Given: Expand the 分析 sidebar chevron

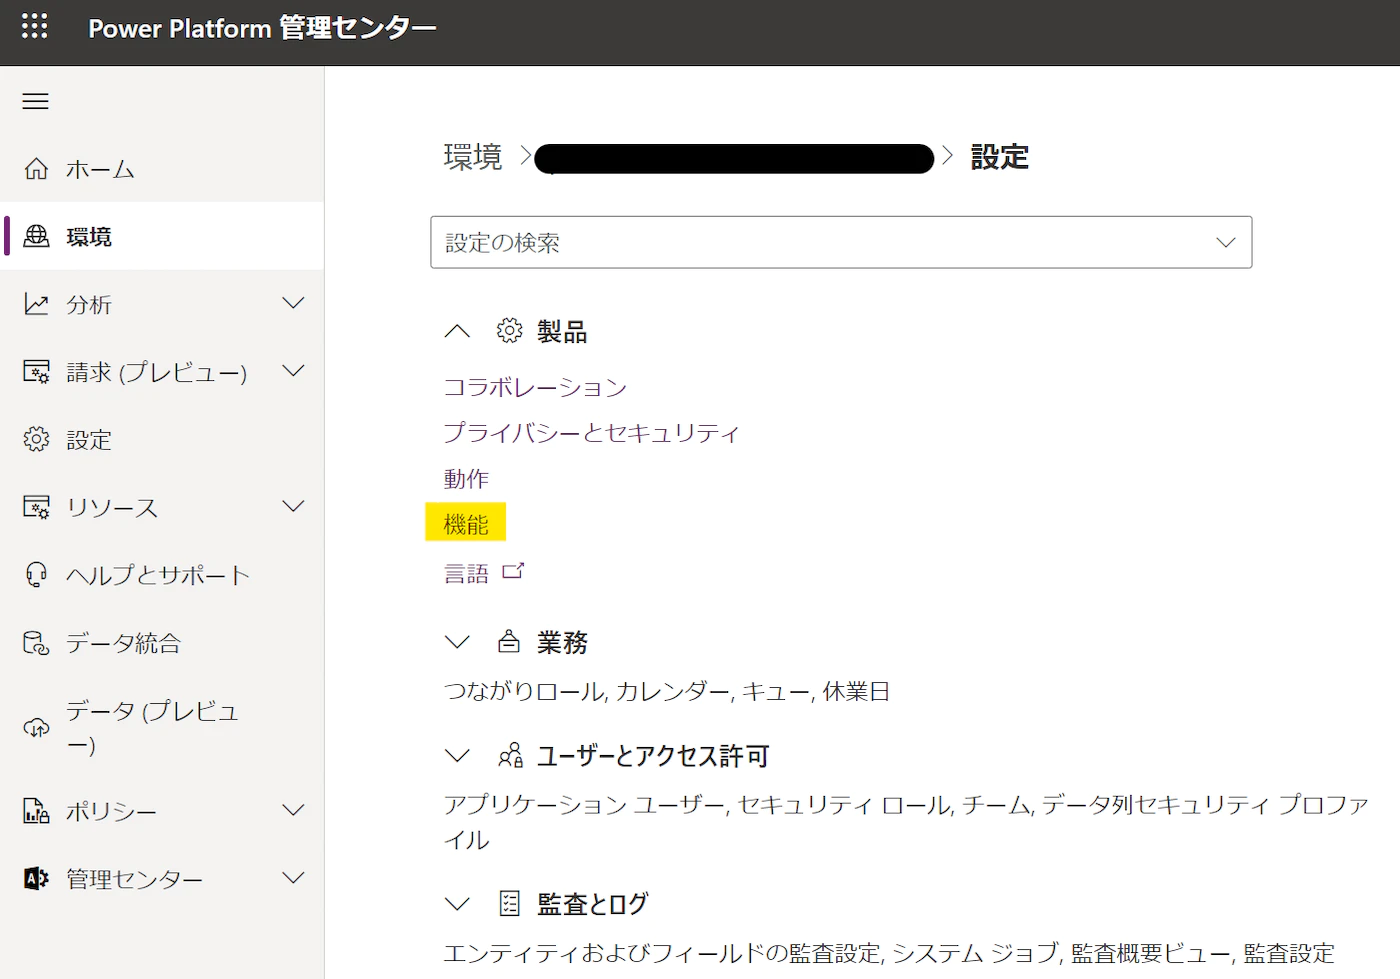Looking at the screenshot, I should pyautogui.click(x=293, y=303).
